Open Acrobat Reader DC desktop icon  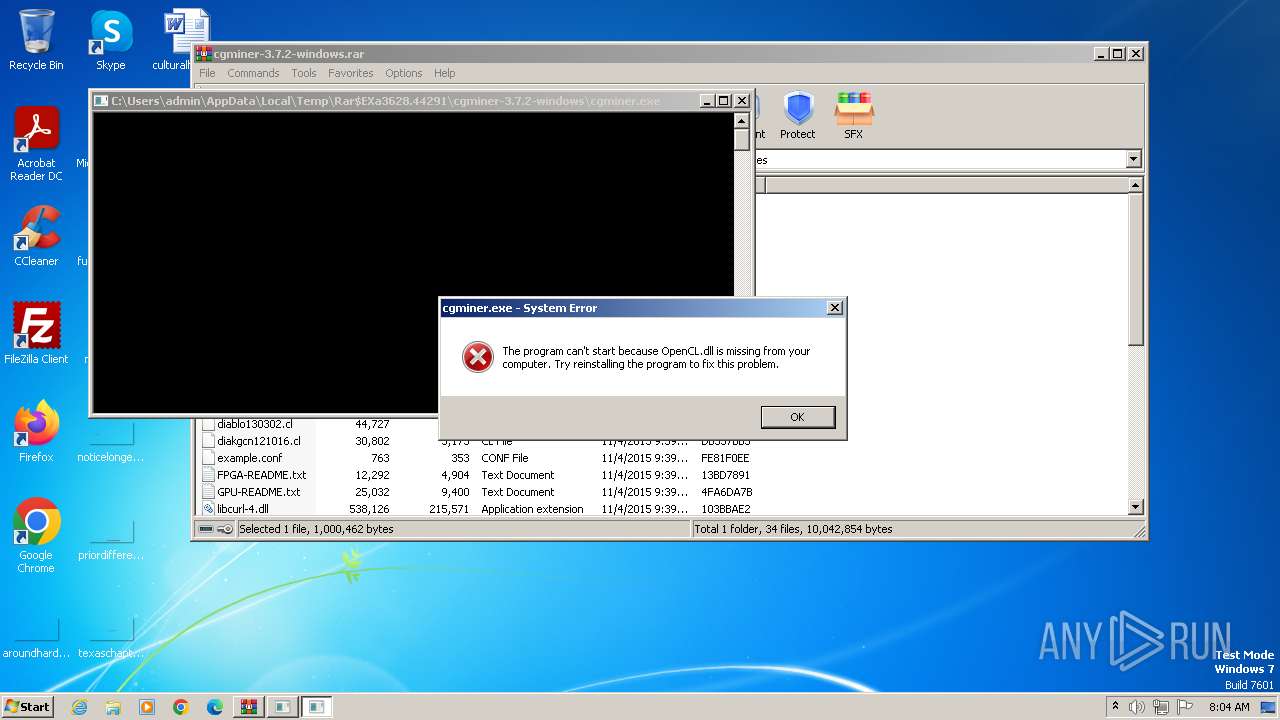coord(36,144)
